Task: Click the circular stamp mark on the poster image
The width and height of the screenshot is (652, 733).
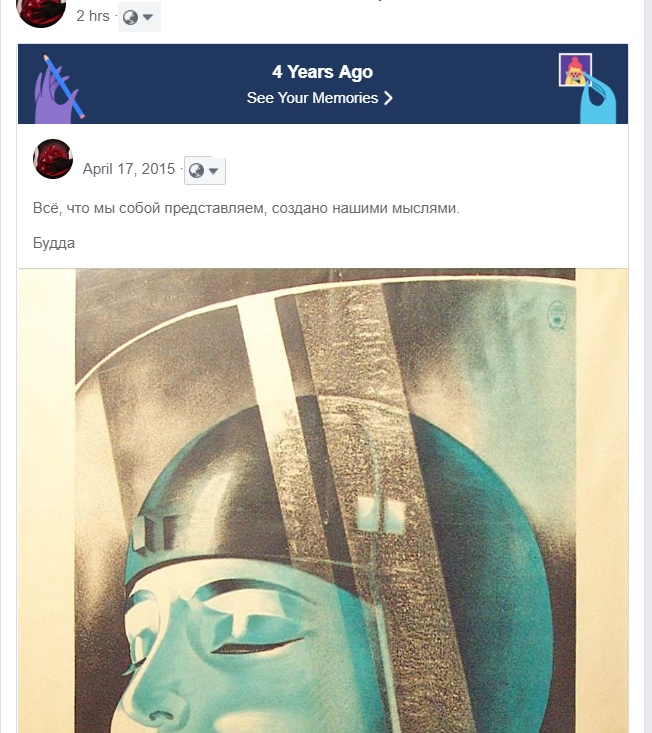Action: 557,316
